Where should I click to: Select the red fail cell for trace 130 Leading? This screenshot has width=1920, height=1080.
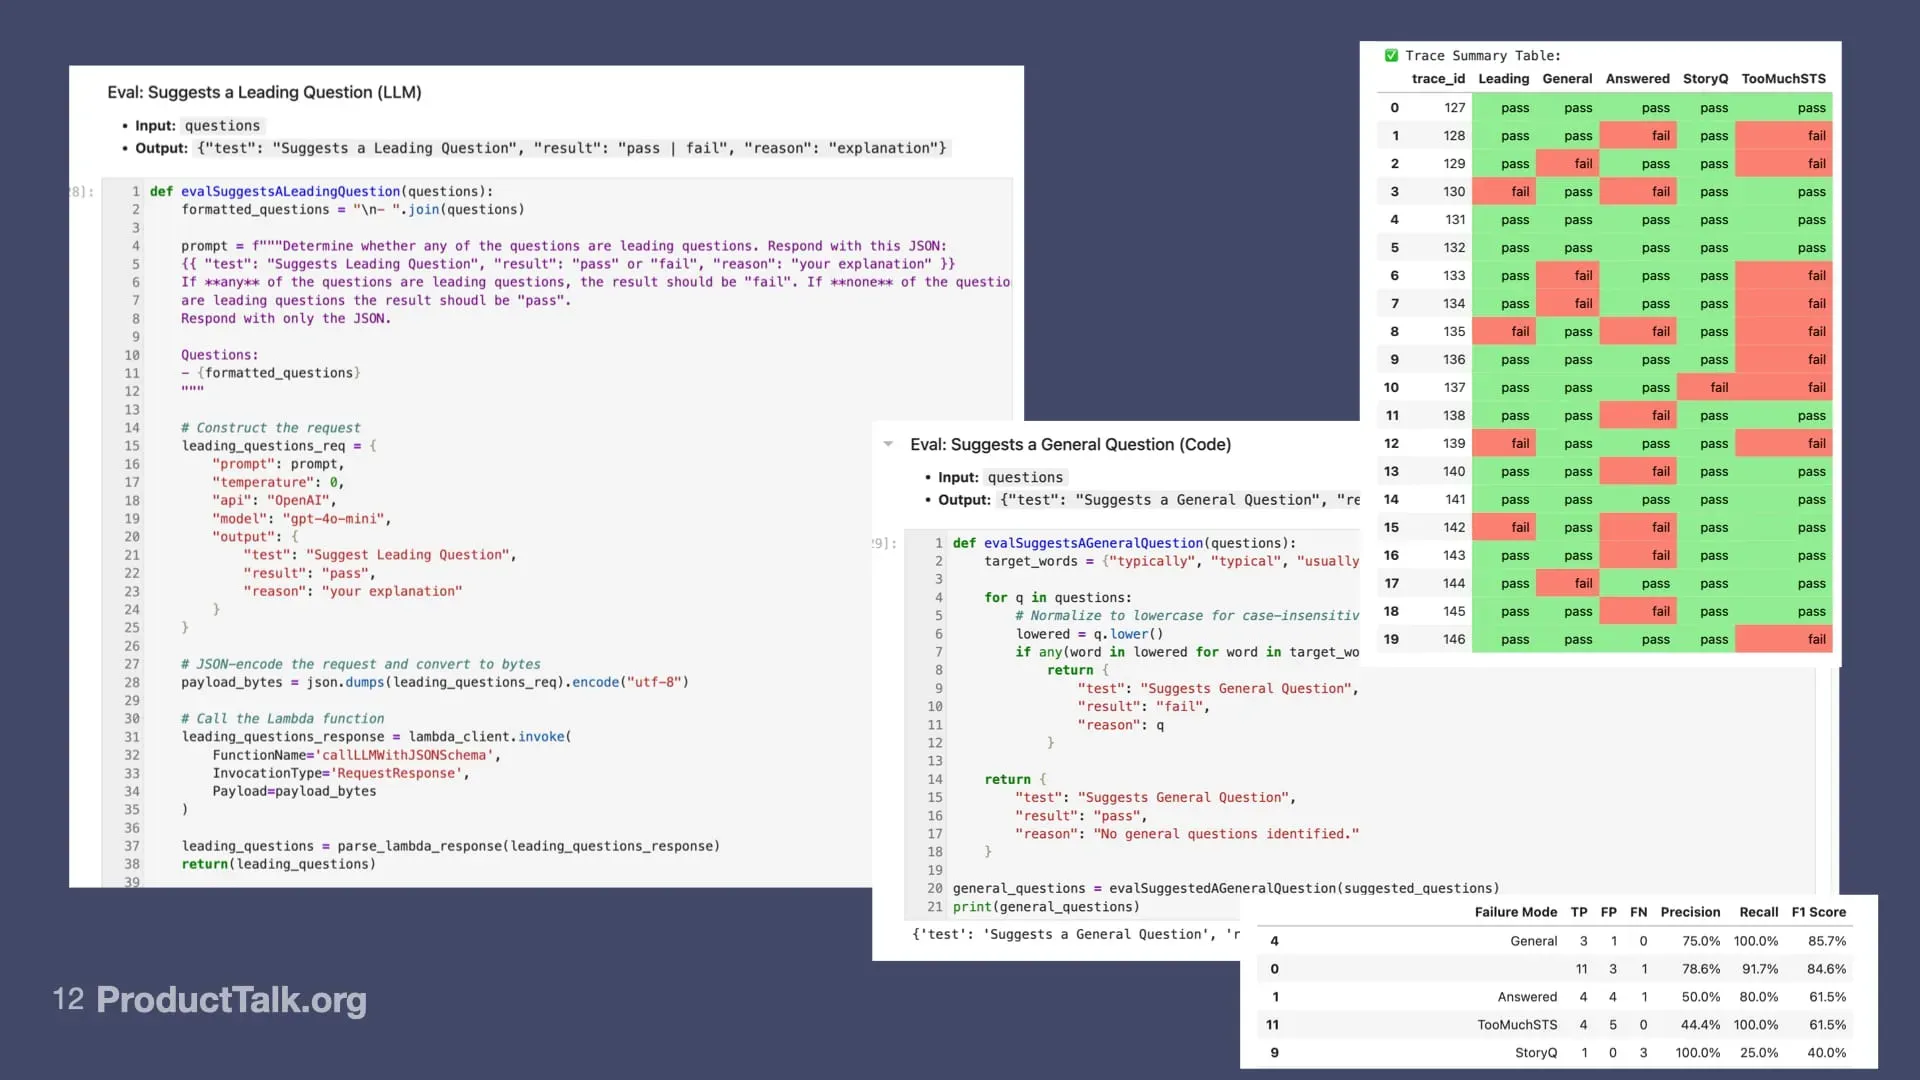[x=1514, y=191]
